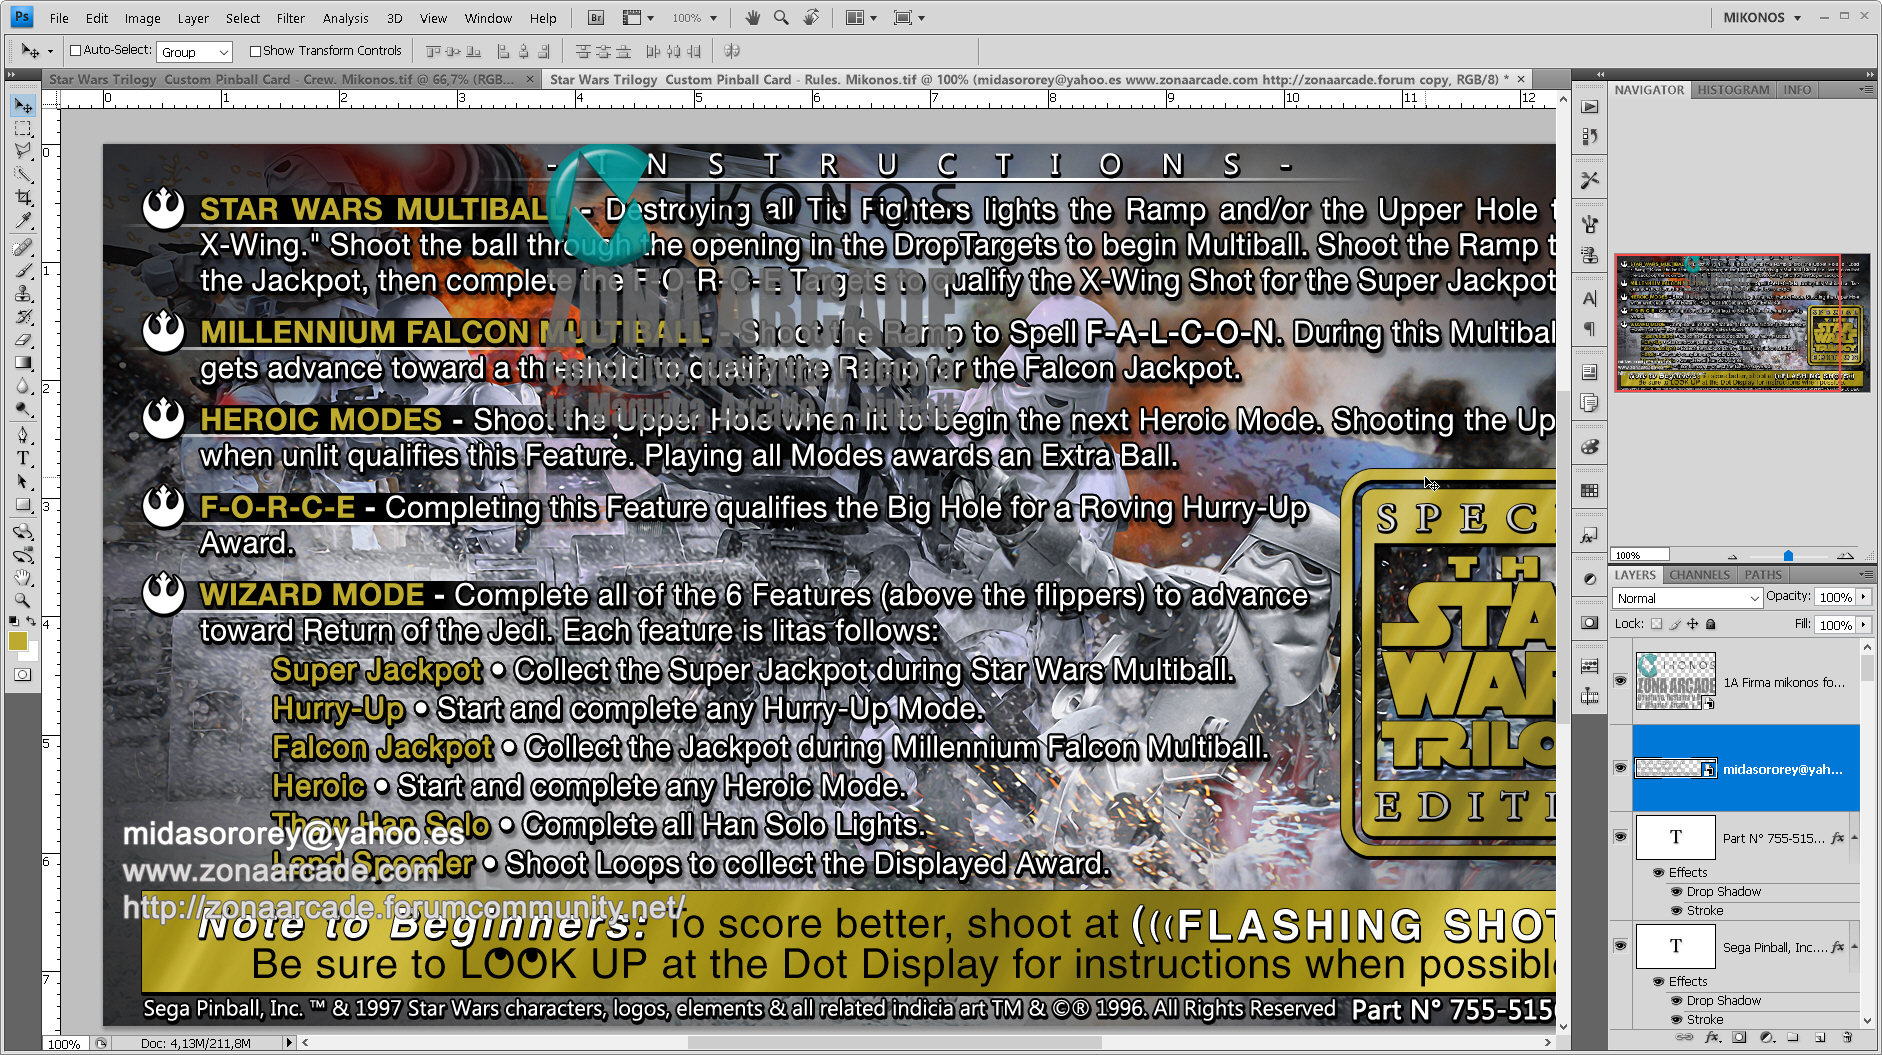Click the Delete layer trash icon
Screen dimensions: 1882x1055
point(1846,1038)
